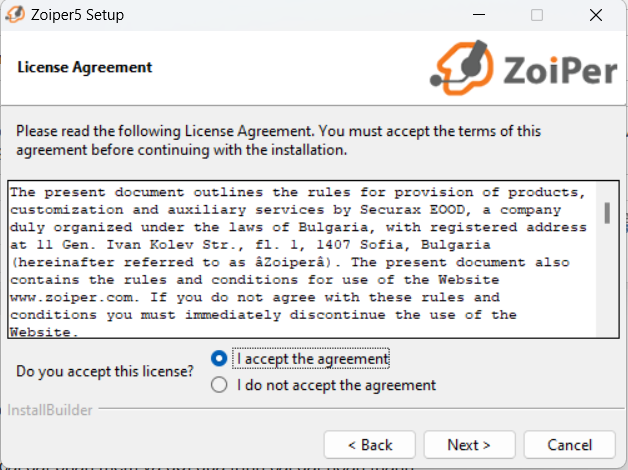Click the InstallBuilder label
Screen dimensions: 628x470
50,410
